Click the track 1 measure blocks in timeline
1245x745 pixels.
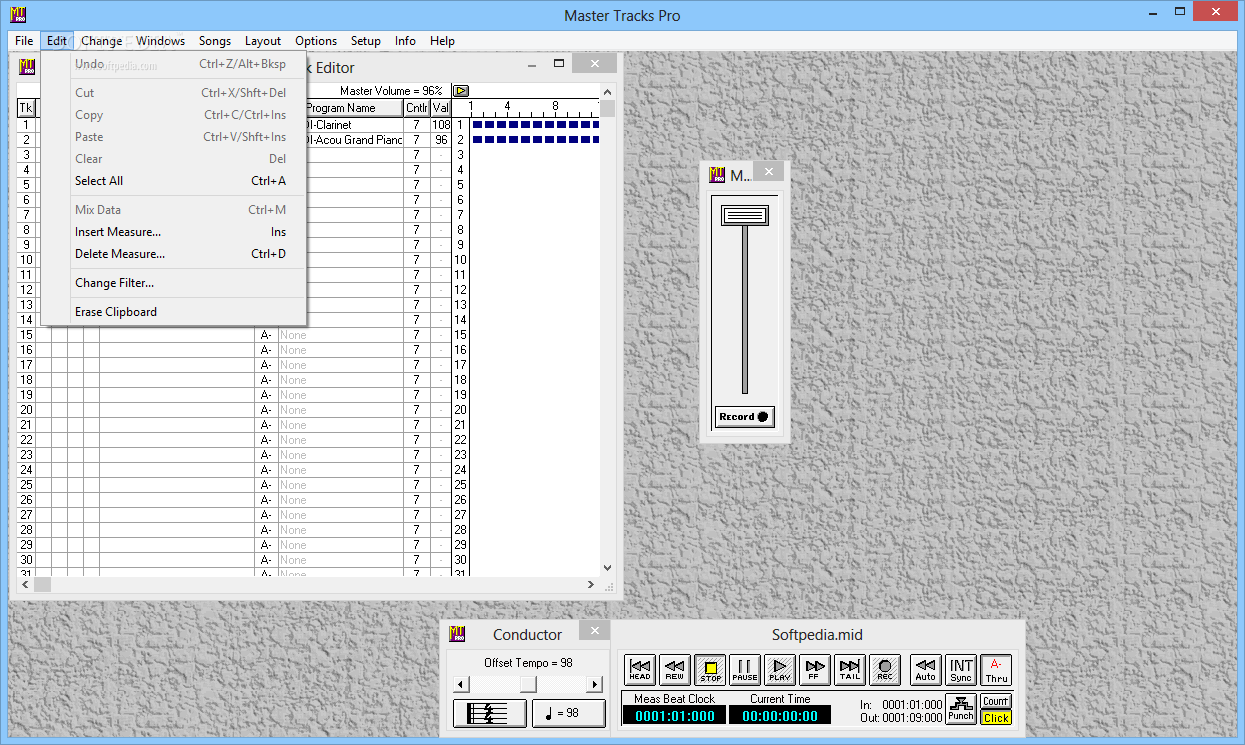pos(535,125)
